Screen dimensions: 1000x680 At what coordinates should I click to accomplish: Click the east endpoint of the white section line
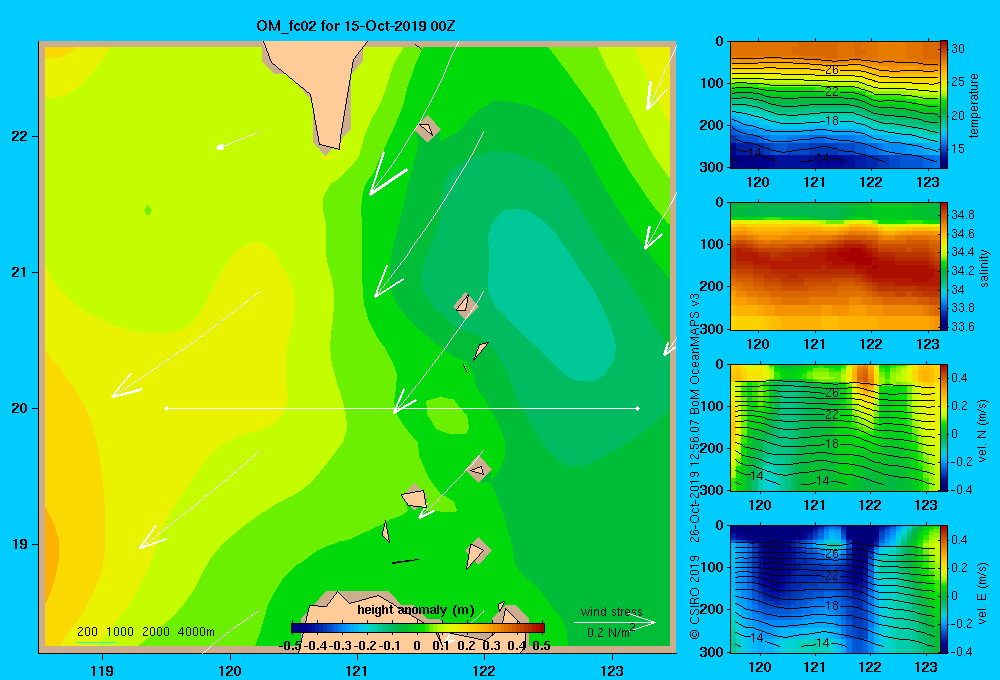pos(638,408)
